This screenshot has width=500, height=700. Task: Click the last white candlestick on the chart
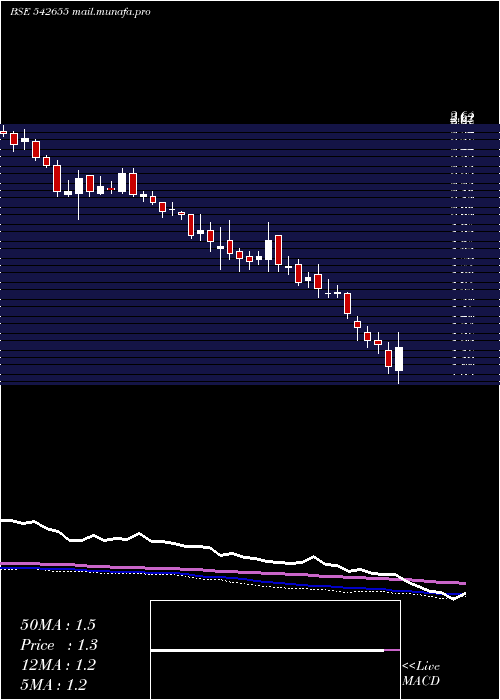tap(399, 358)
